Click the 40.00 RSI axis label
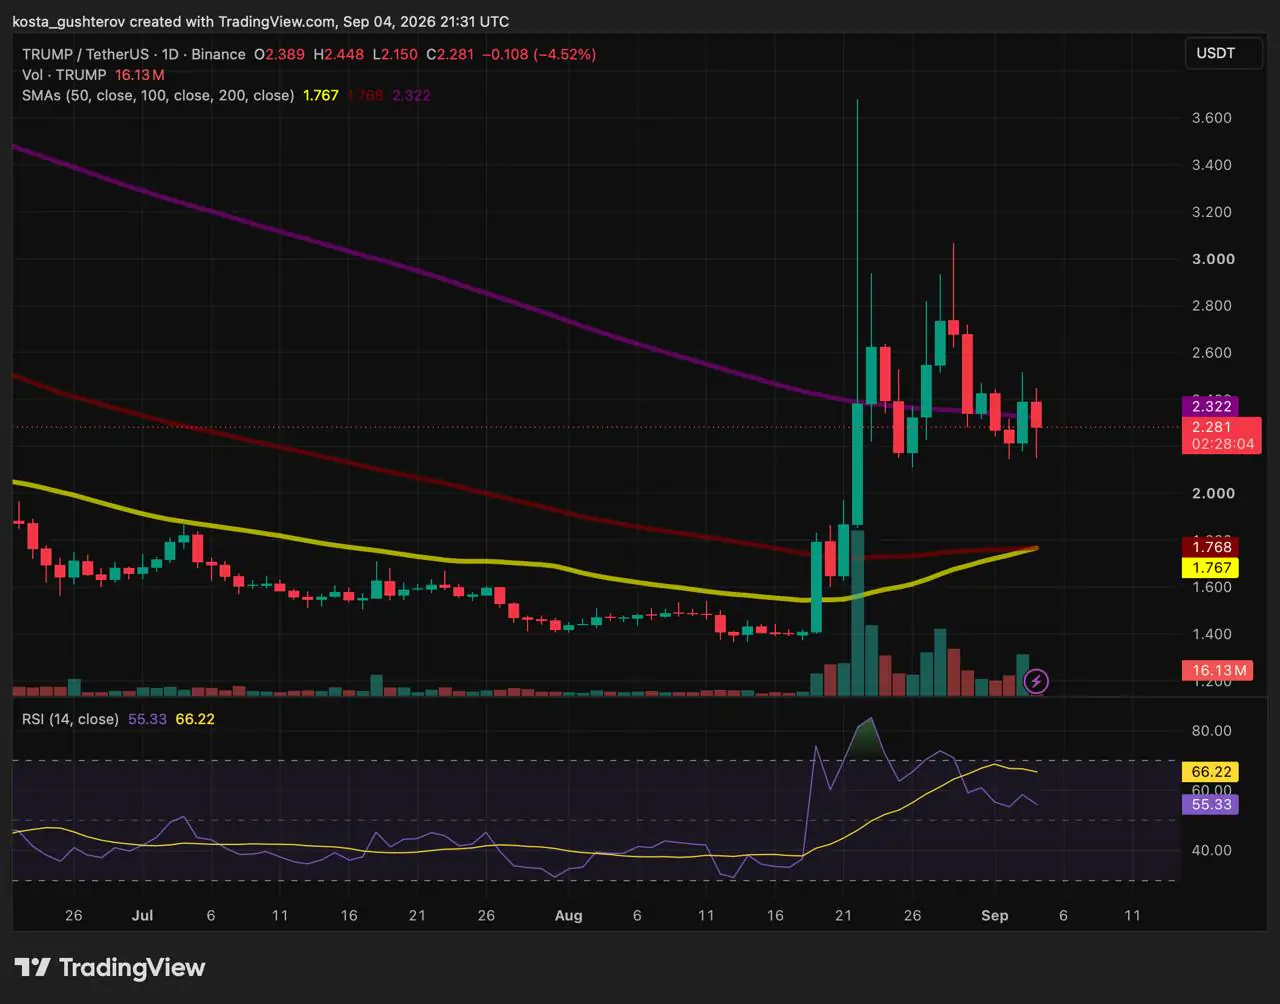This screenshot has height=1004, width=1280. pos(1211,851)
